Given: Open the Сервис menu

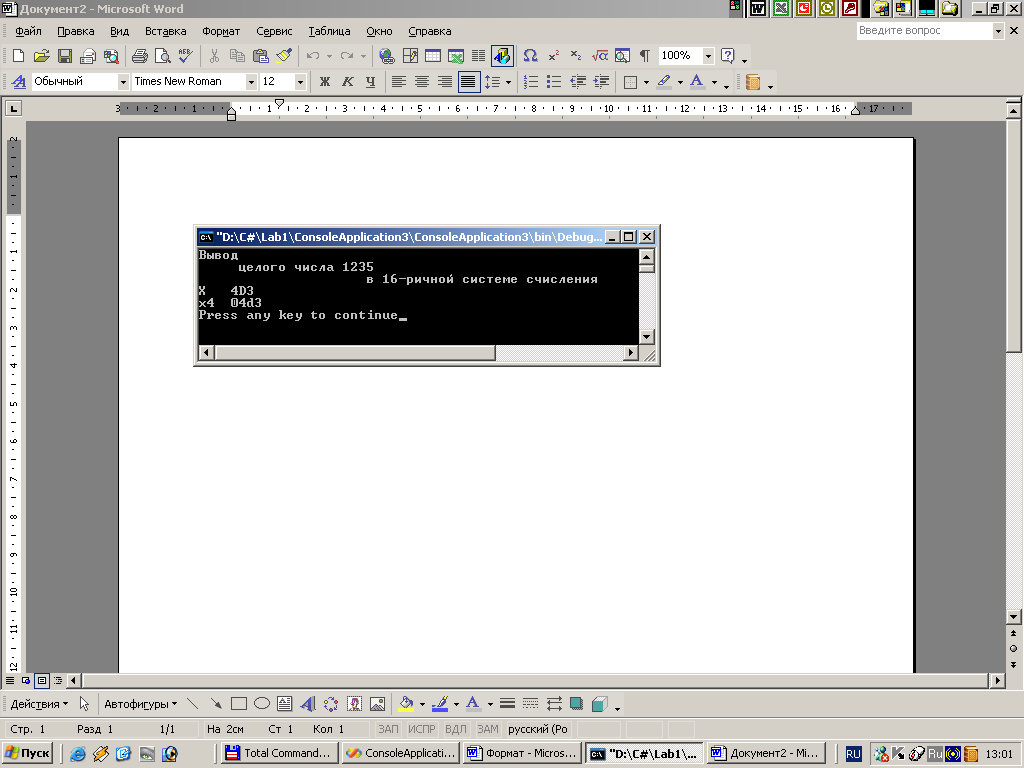Looking at the screenshot, I should [274, 31].
